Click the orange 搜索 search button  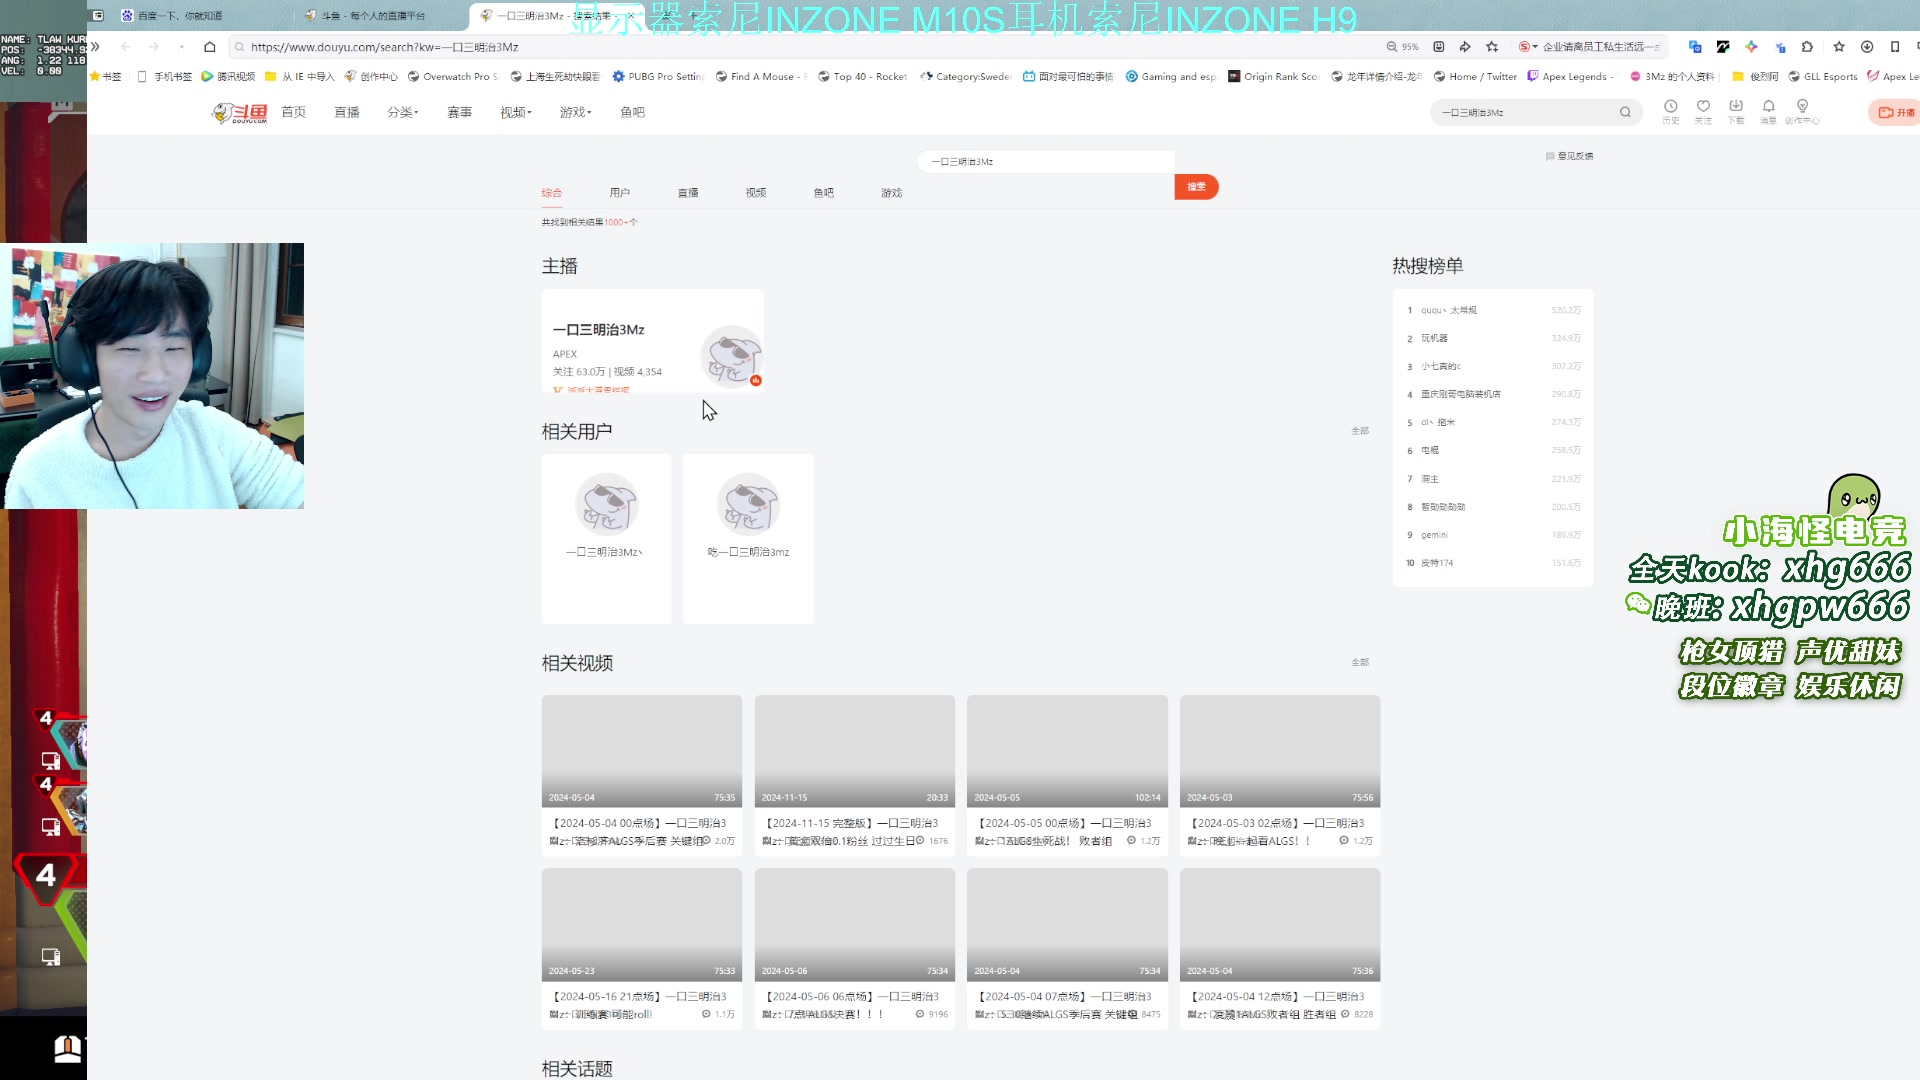click(1196, 187)
